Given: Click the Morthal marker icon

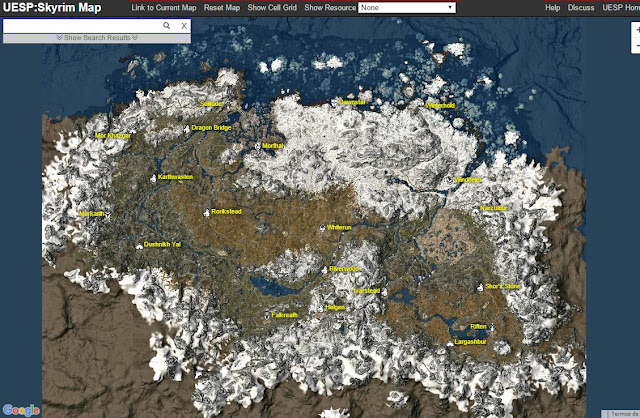Looking at the screenshot, I should (x=258, y=146).
